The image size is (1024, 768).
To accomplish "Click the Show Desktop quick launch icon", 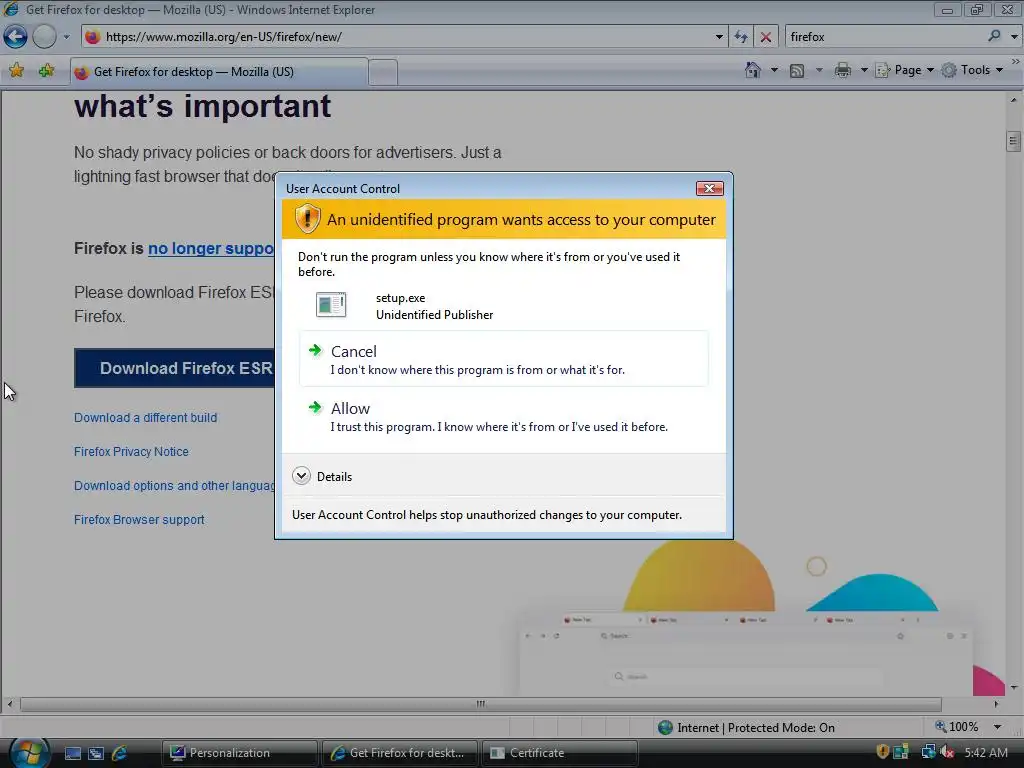I will pos(72,753).
